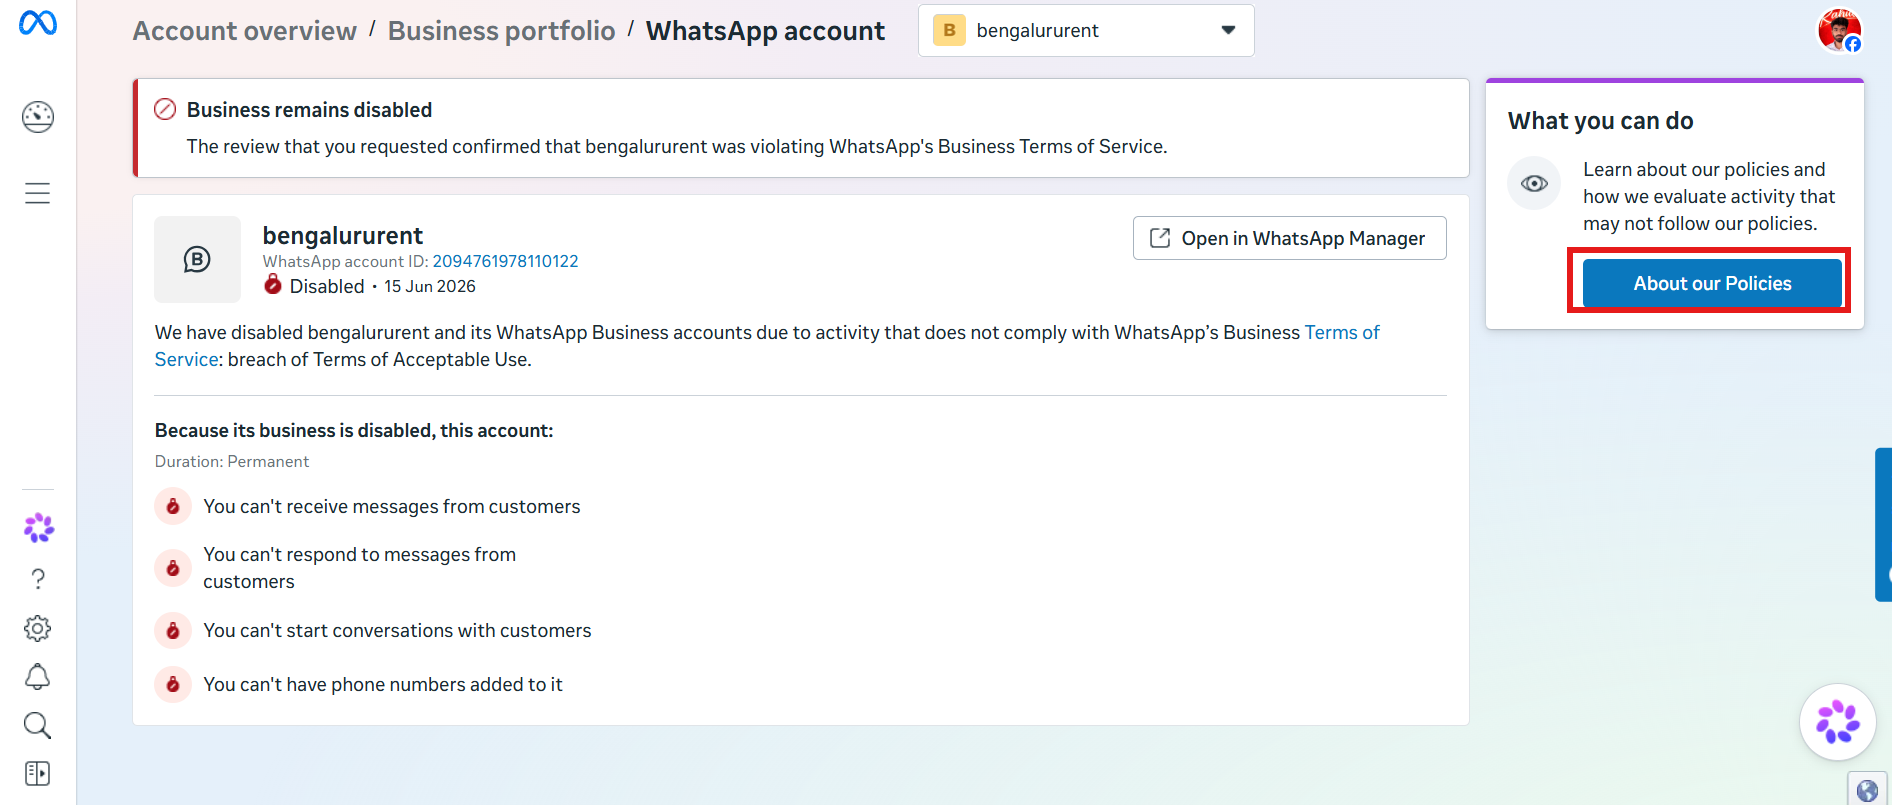Screen dimensions: 1892x805
Task: Go to Account overview breadcrumb
Action: coord(245,31)
